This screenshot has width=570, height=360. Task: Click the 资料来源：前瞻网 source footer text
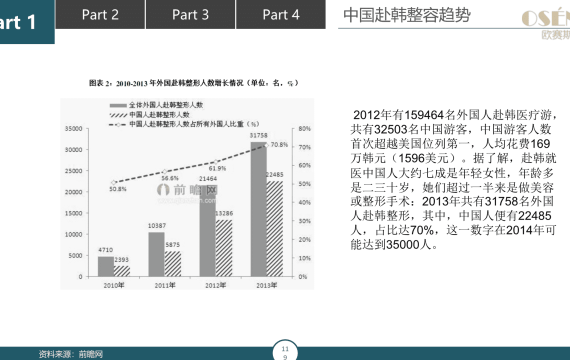coord(71,354)
